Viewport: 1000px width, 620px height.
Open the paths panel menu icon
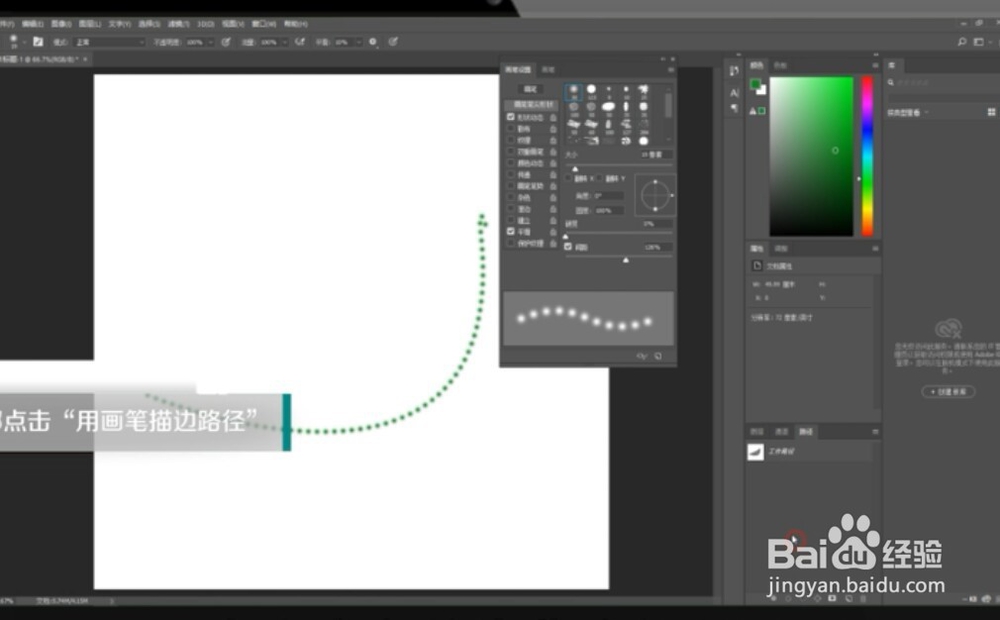875,432
